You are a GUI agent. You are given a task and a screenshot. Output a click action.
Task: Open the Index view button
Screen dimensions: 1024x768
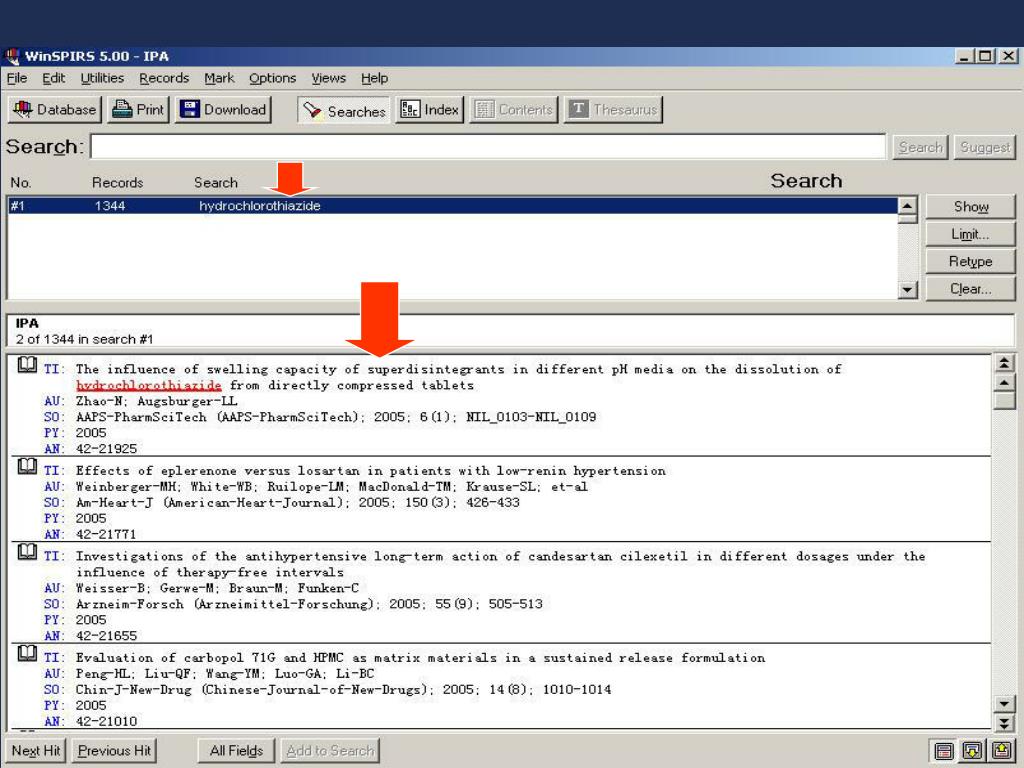(x=430, y=110)
